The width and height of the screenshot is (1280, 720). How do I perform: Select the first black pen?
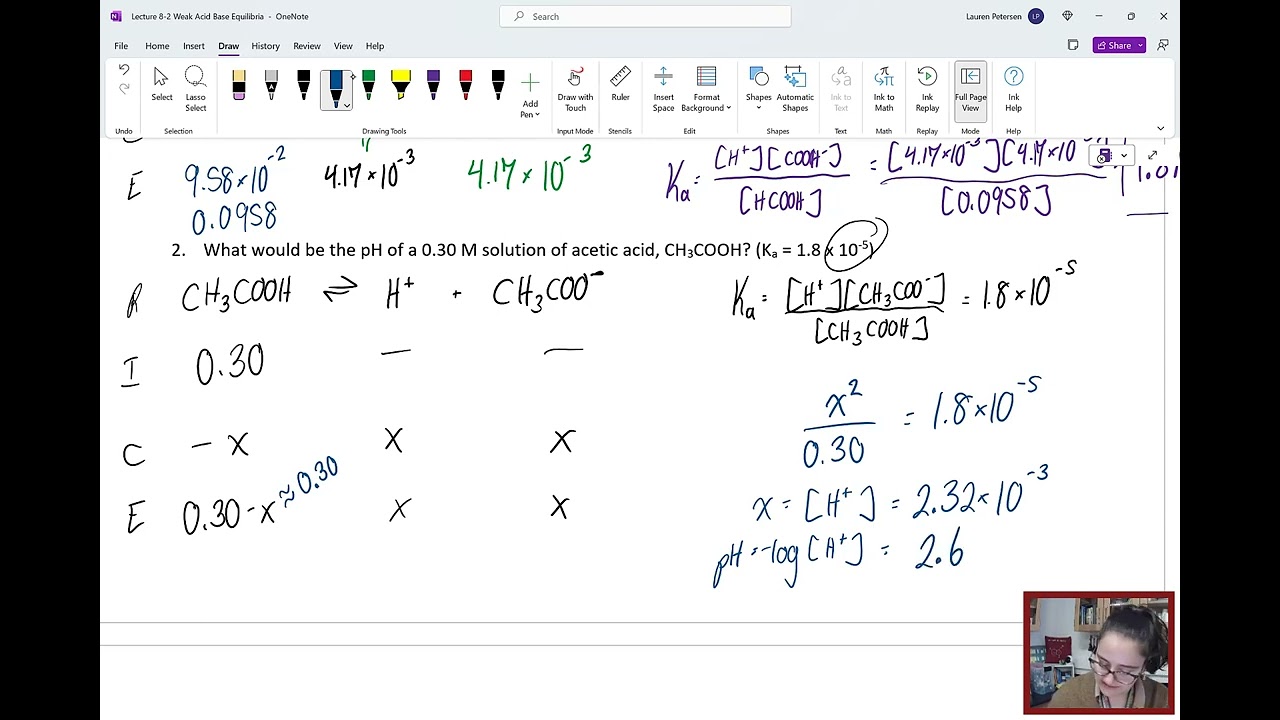(x=303, y=85)
